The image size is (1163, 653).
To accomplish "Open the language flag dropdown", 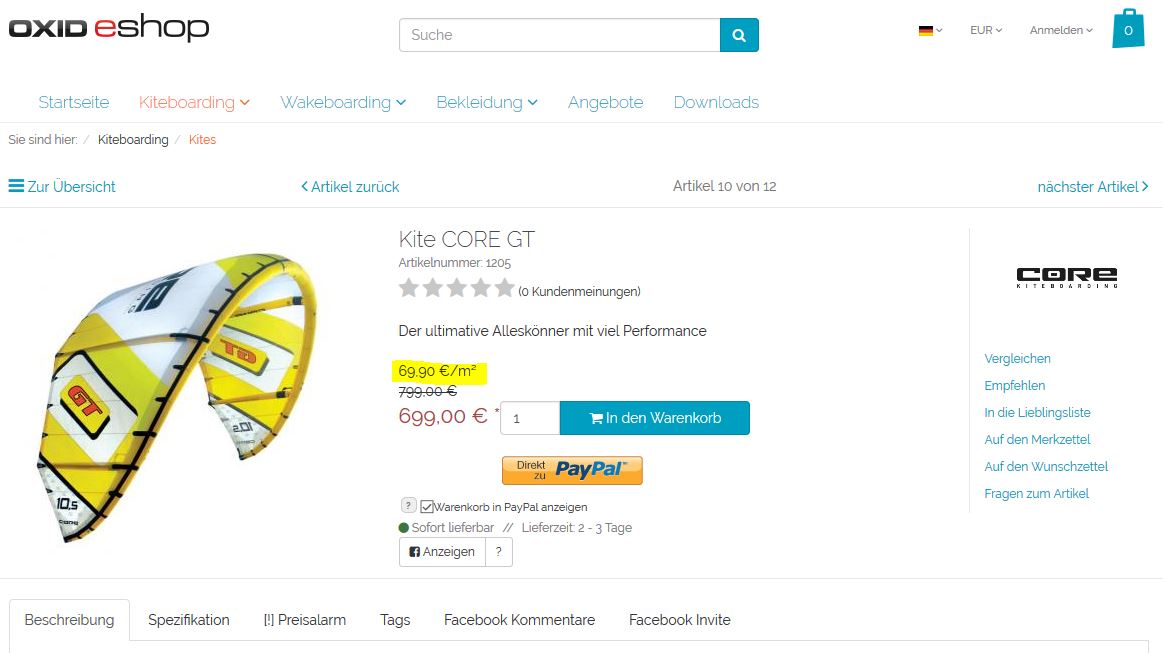I will [x=930, y=30].
